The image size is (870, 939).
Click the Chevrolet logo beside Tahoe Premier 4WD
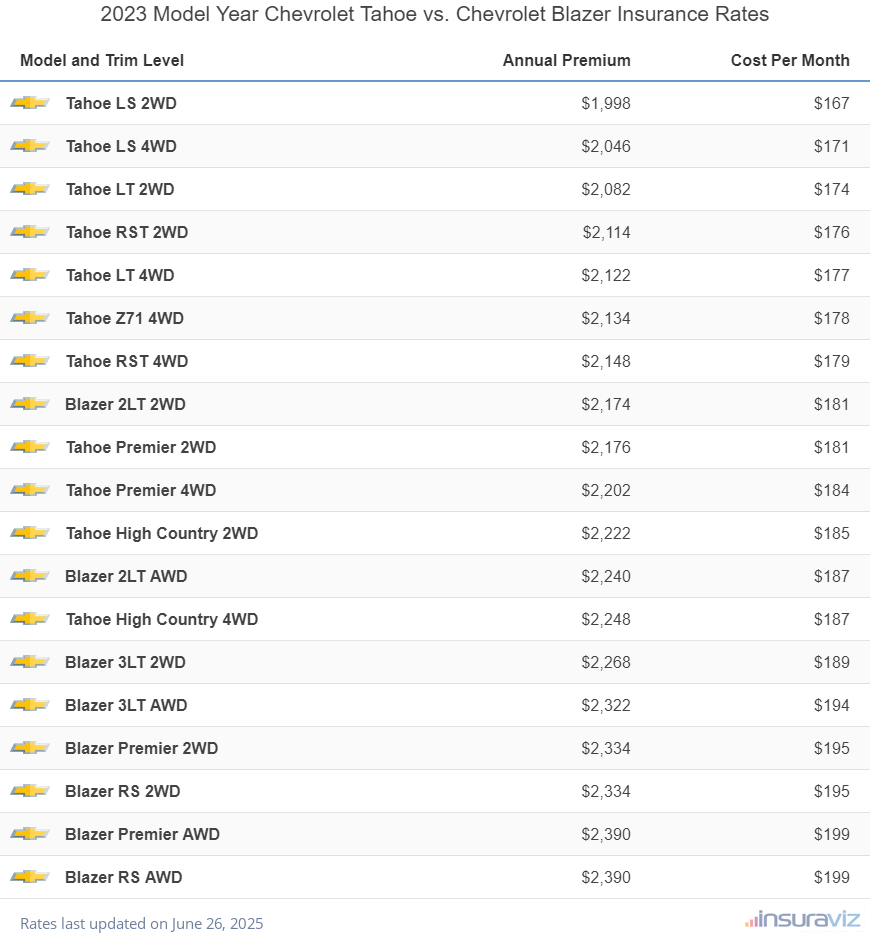click(x=29, y=490)
